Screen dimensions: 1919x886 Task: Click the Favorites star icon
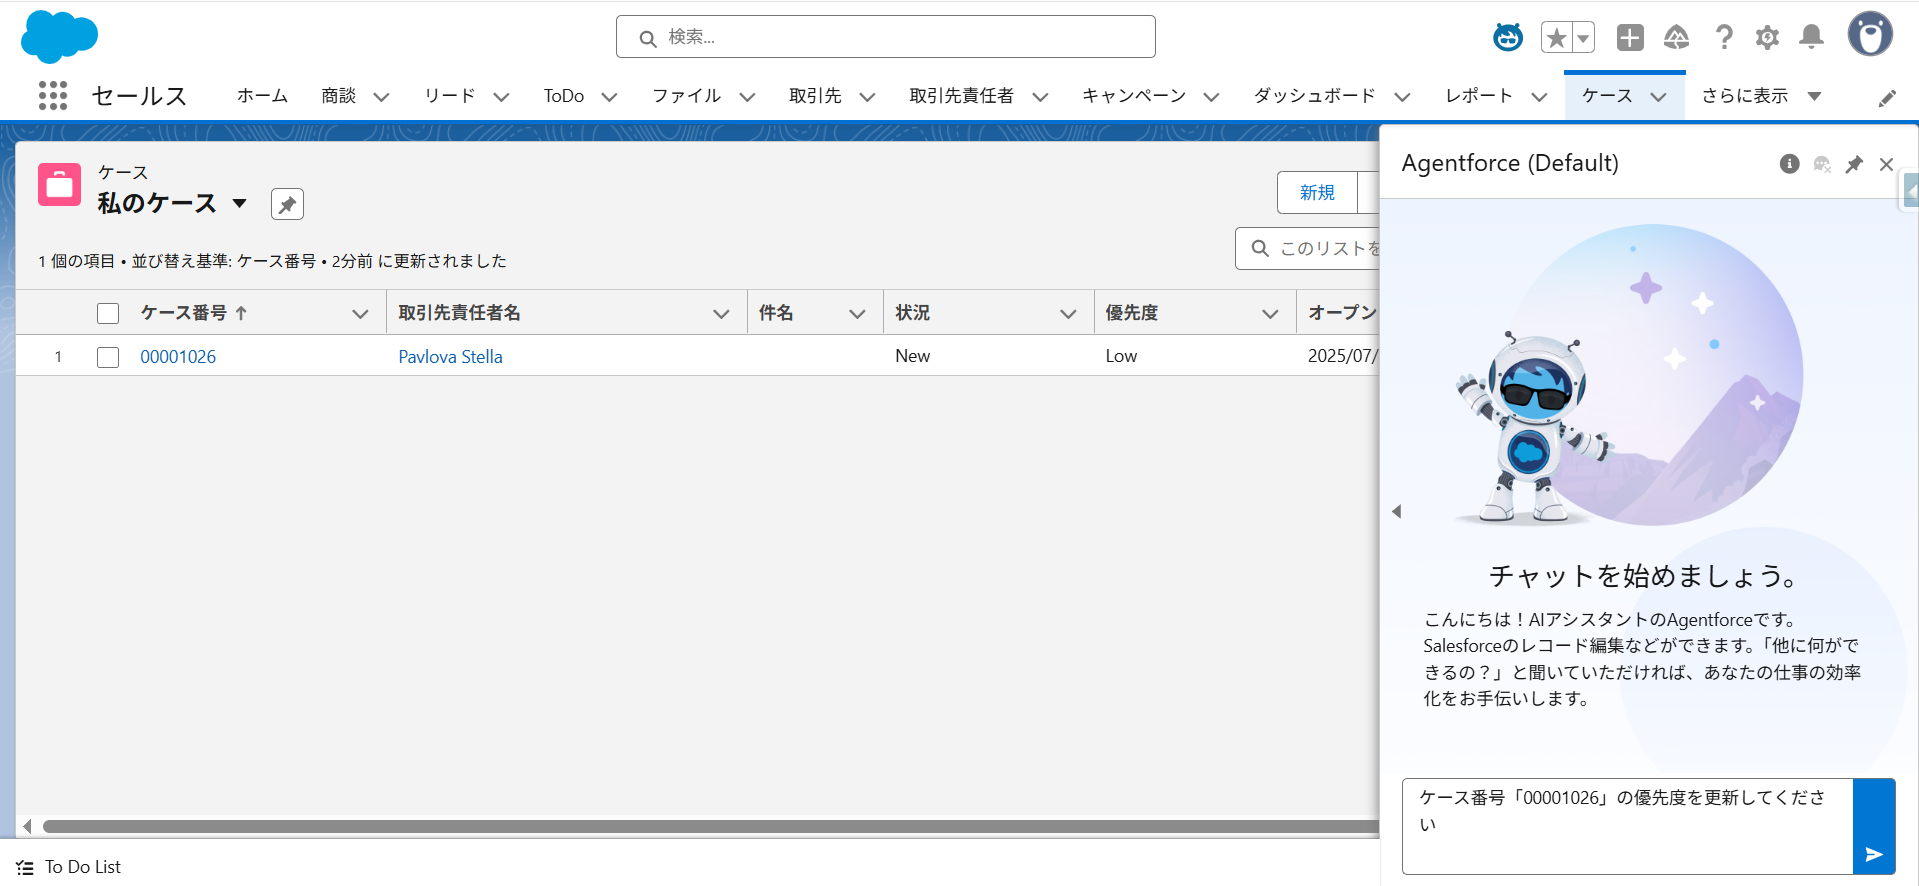pyautogui.click(x=1556, y=38)
